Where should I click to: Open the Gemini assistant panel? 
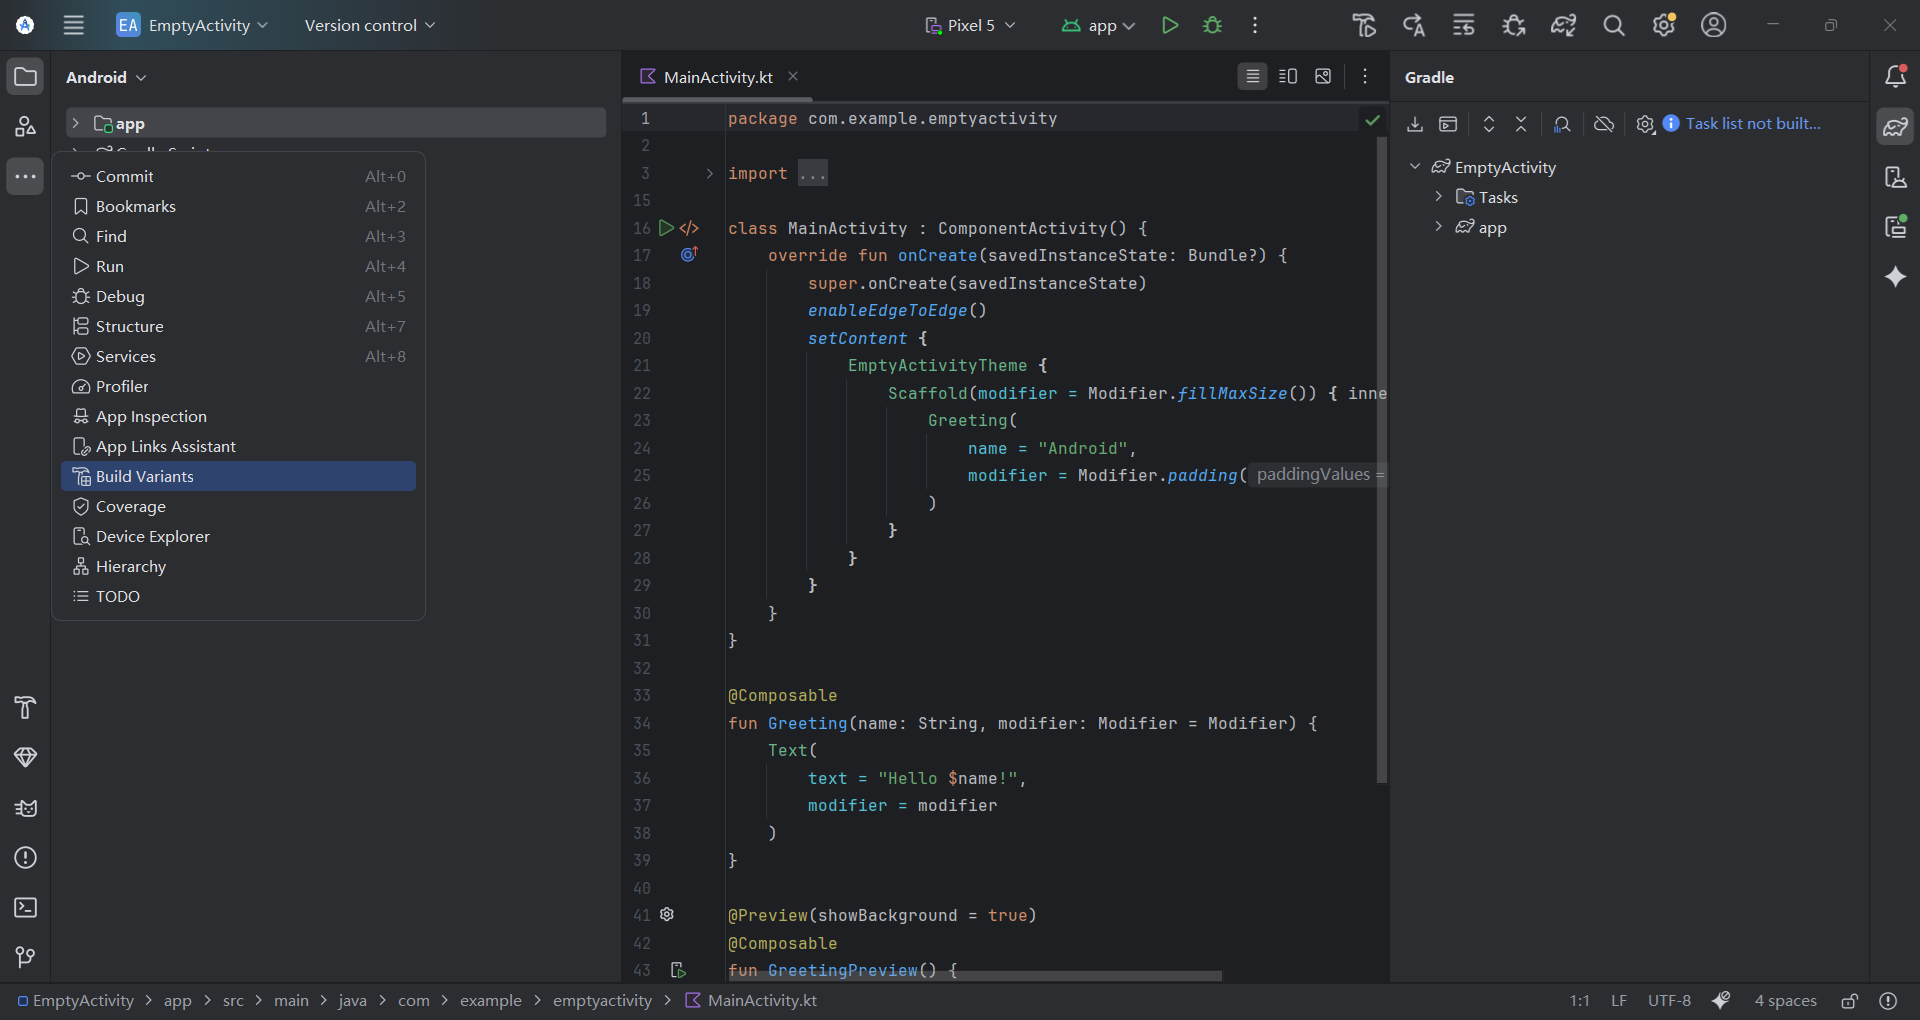1896,277
